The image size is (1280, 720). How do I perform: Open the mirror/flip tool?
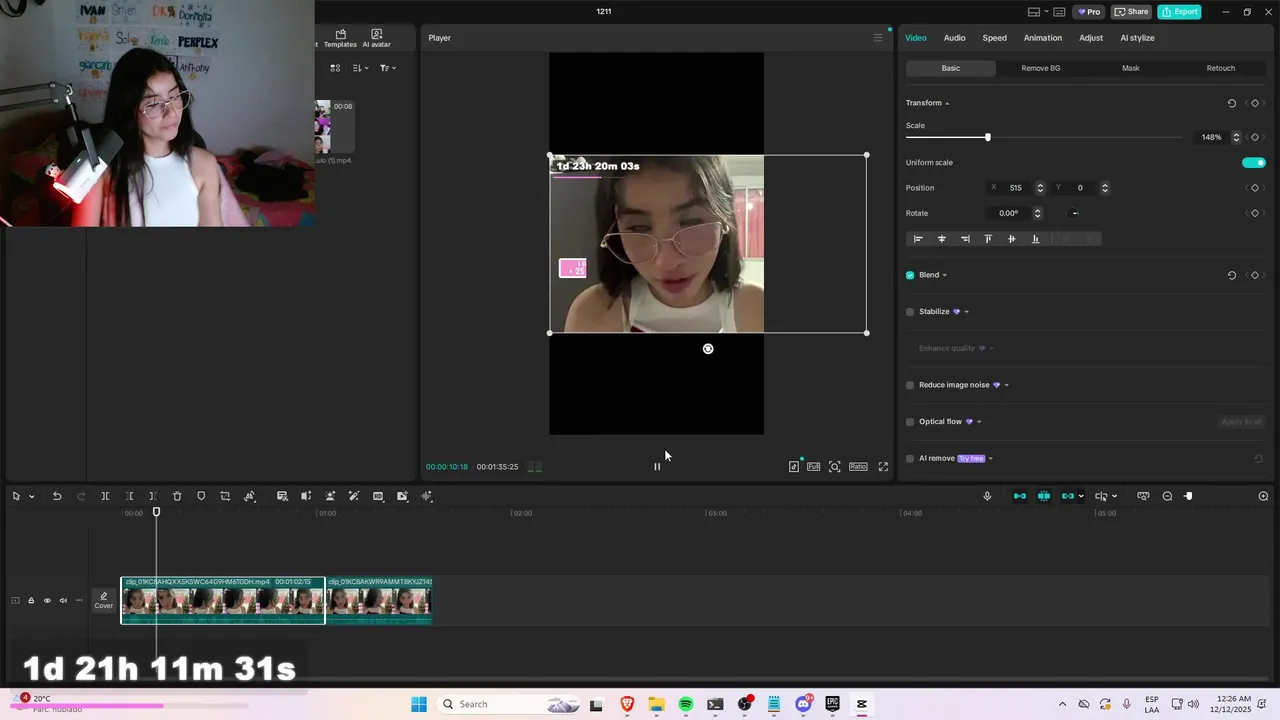point(249,496)
